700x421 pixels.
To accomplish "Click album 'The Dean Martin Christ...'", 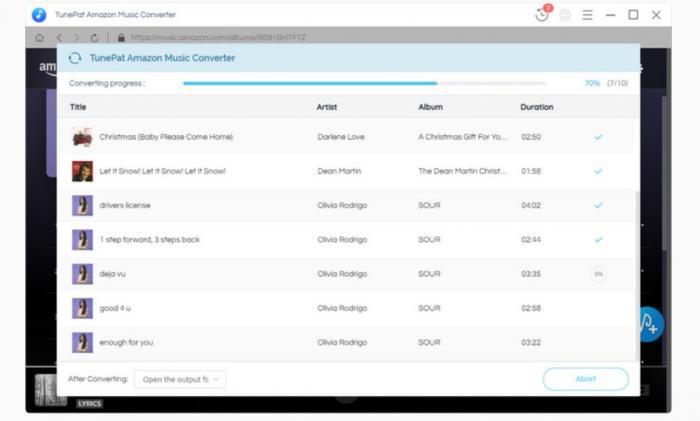I will (462, 171).
